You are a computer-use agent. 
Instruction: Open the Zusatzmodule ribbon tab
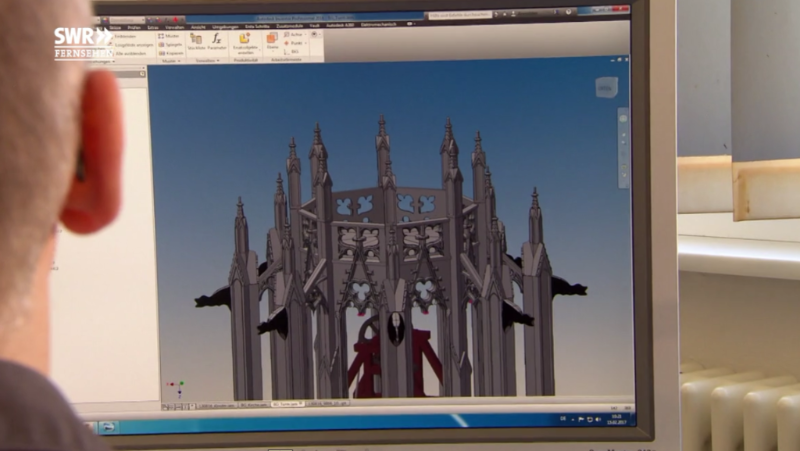click(x=290, y=26)
